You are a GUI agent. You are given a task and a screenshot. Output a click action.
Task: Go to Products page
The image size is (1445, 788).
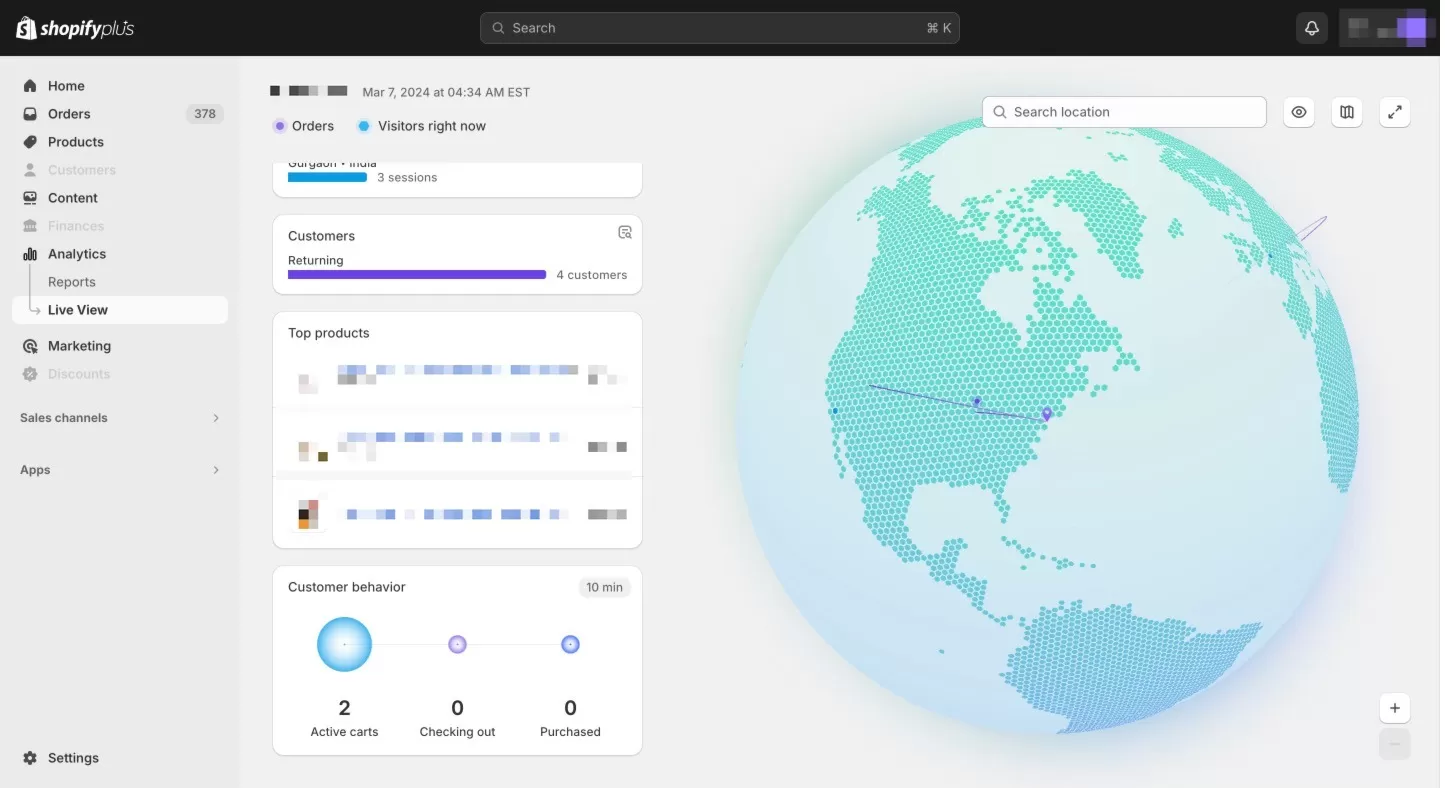(76, 142)
